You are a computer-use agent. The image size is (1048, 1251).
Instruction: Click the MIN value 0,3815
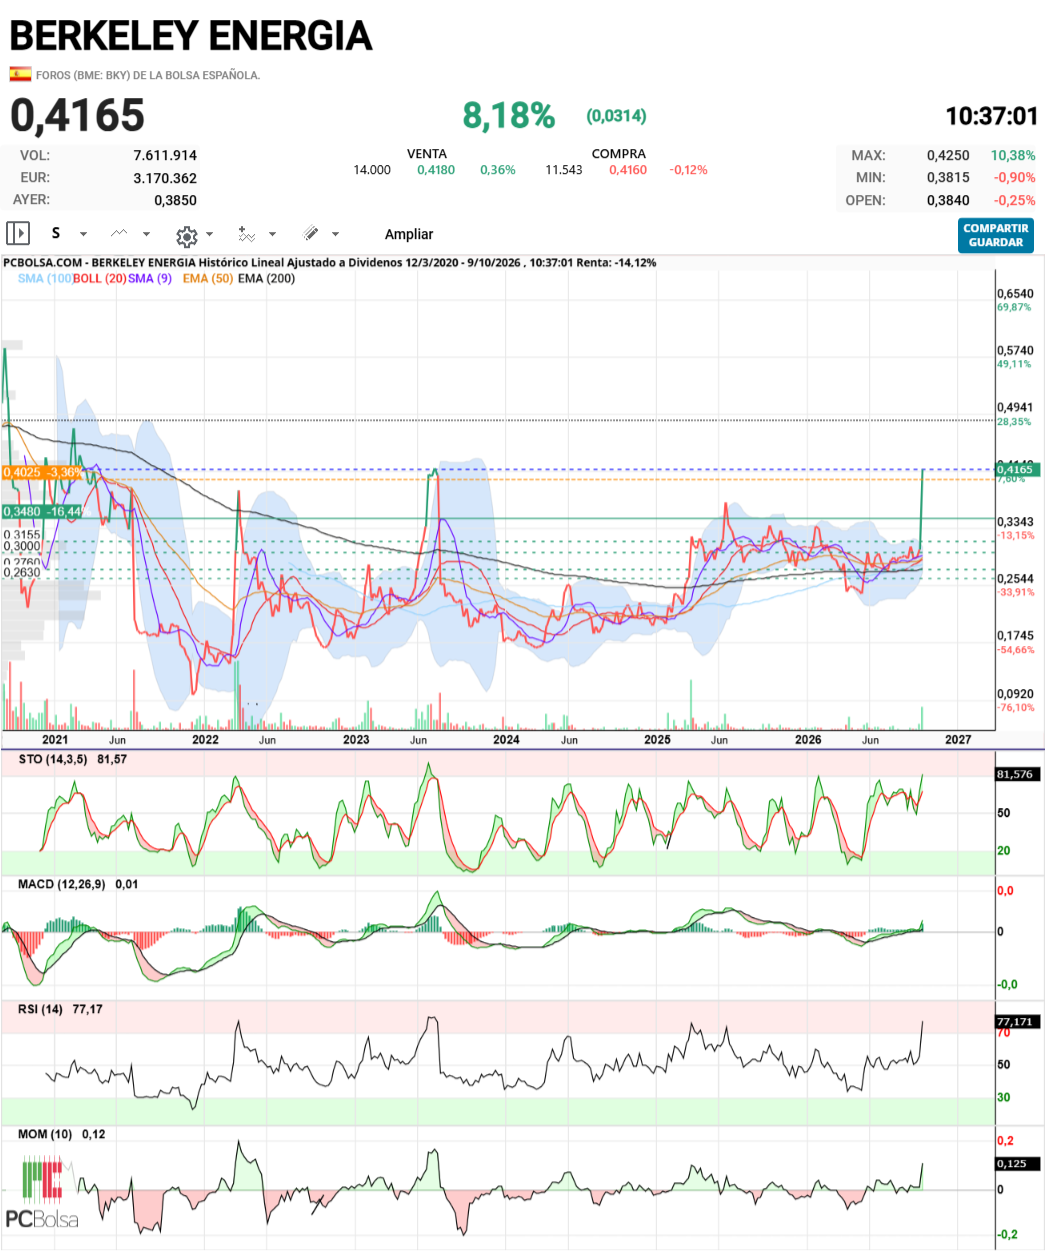pos(948,178)
